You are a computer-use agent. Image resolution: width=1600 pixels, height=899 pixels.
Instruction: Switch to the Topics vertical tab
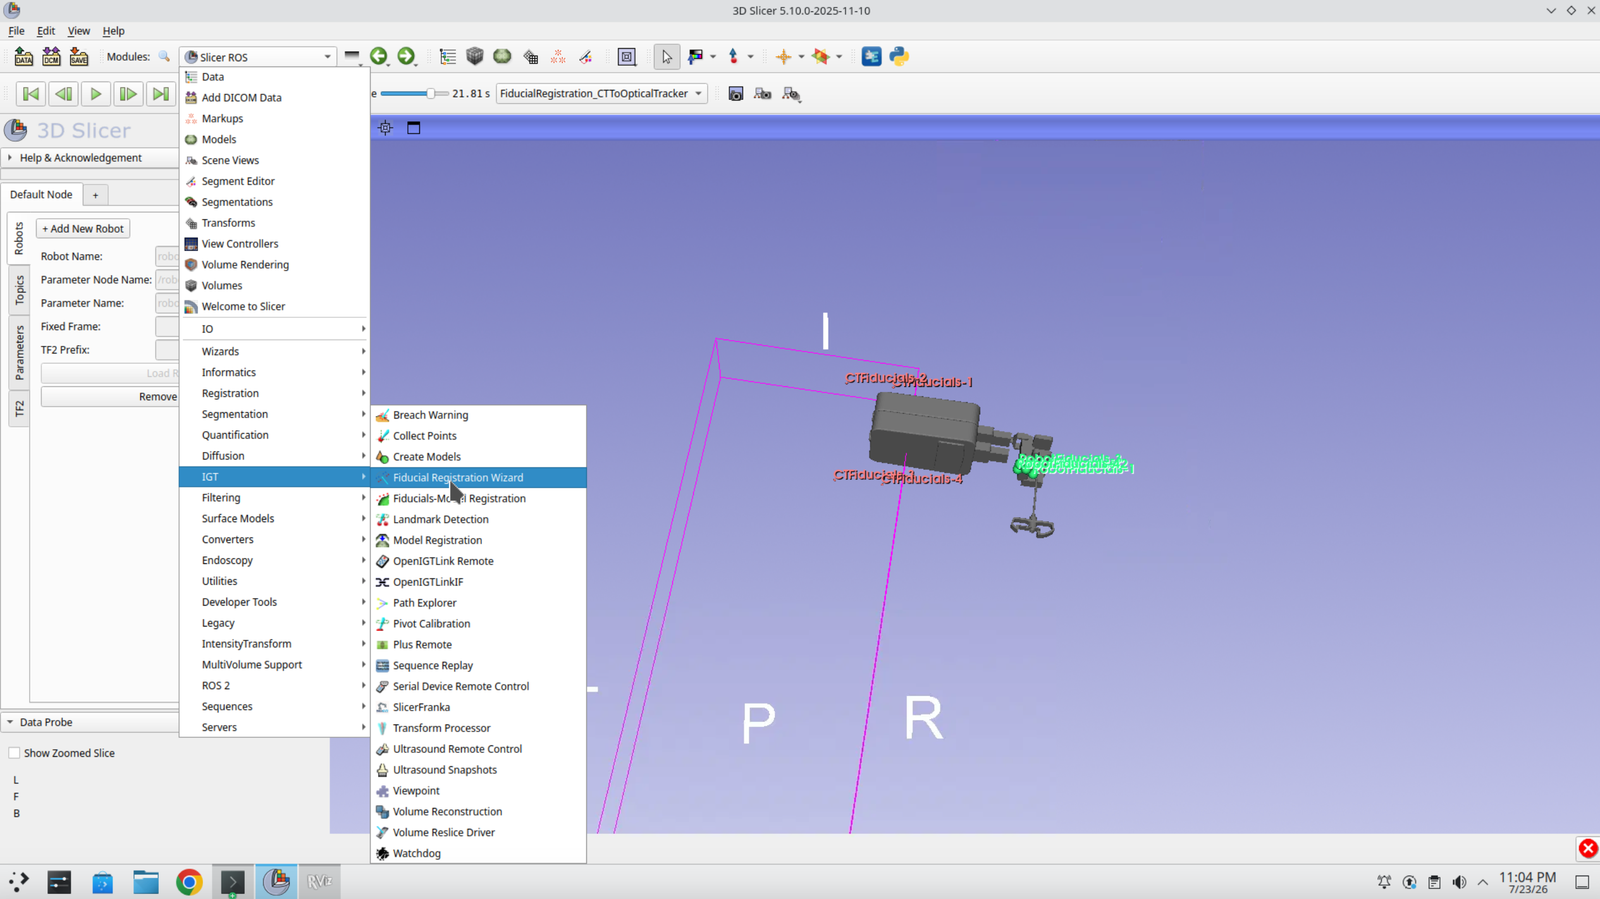click(x=19, y=290)
